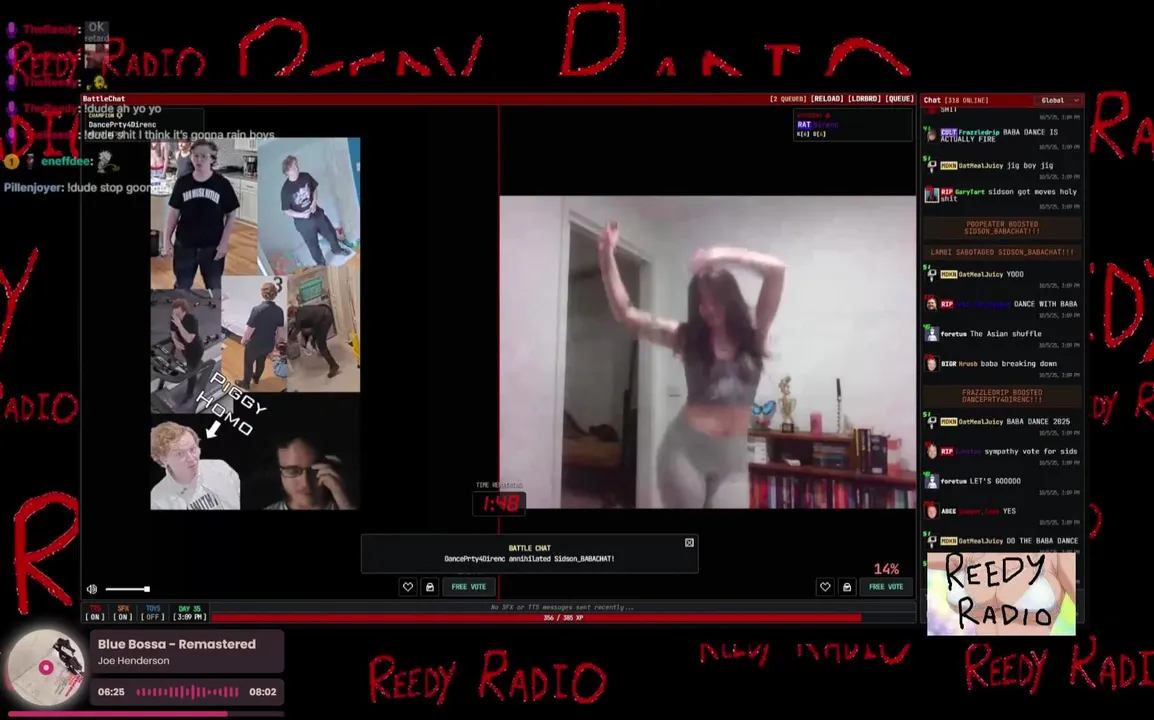Image resolution: width=1154 pixels, height=720 pixels.
Task: Click the ABEE user avatar beside 'YES'
Action: [932, 511]
